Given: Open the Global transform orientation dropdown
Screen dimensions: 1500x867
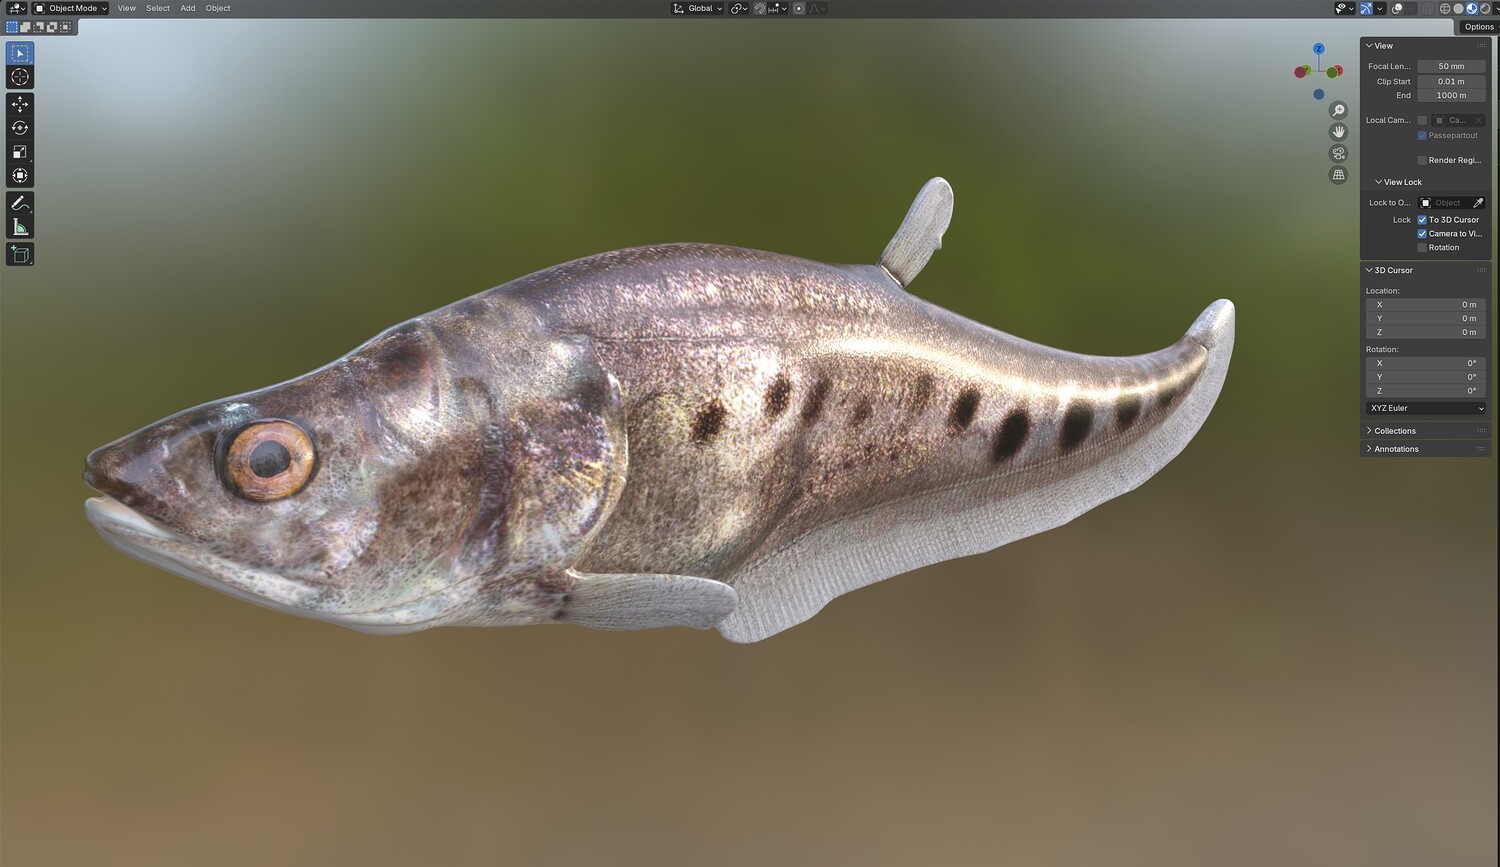Looking at the screenshot, I should [698, 8].
